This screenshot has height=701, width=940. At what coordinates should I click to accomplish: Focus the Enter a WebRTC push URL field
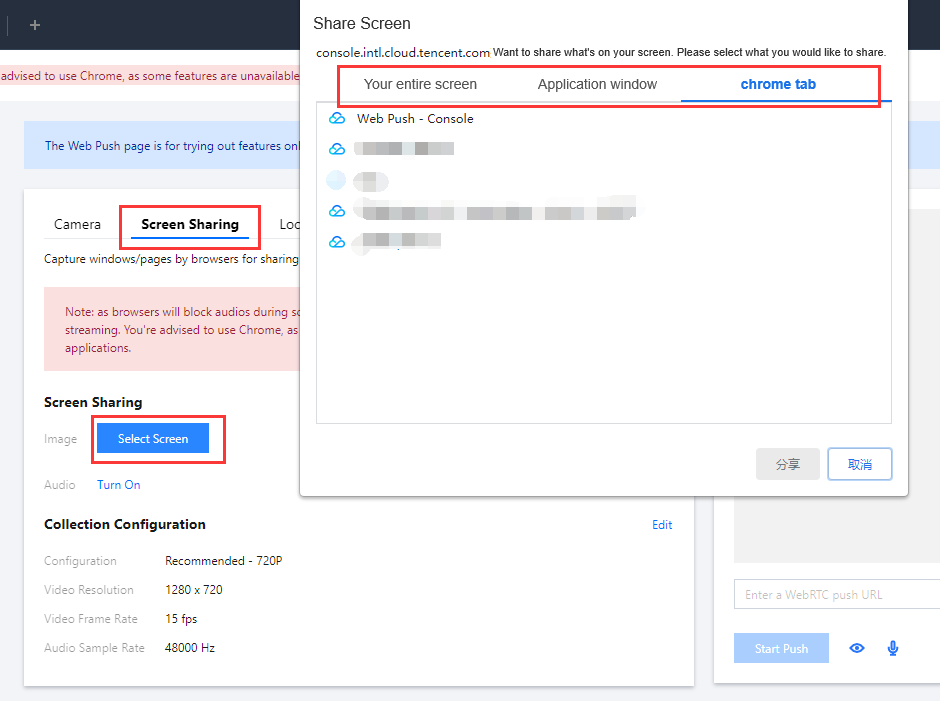click(837, 594)
